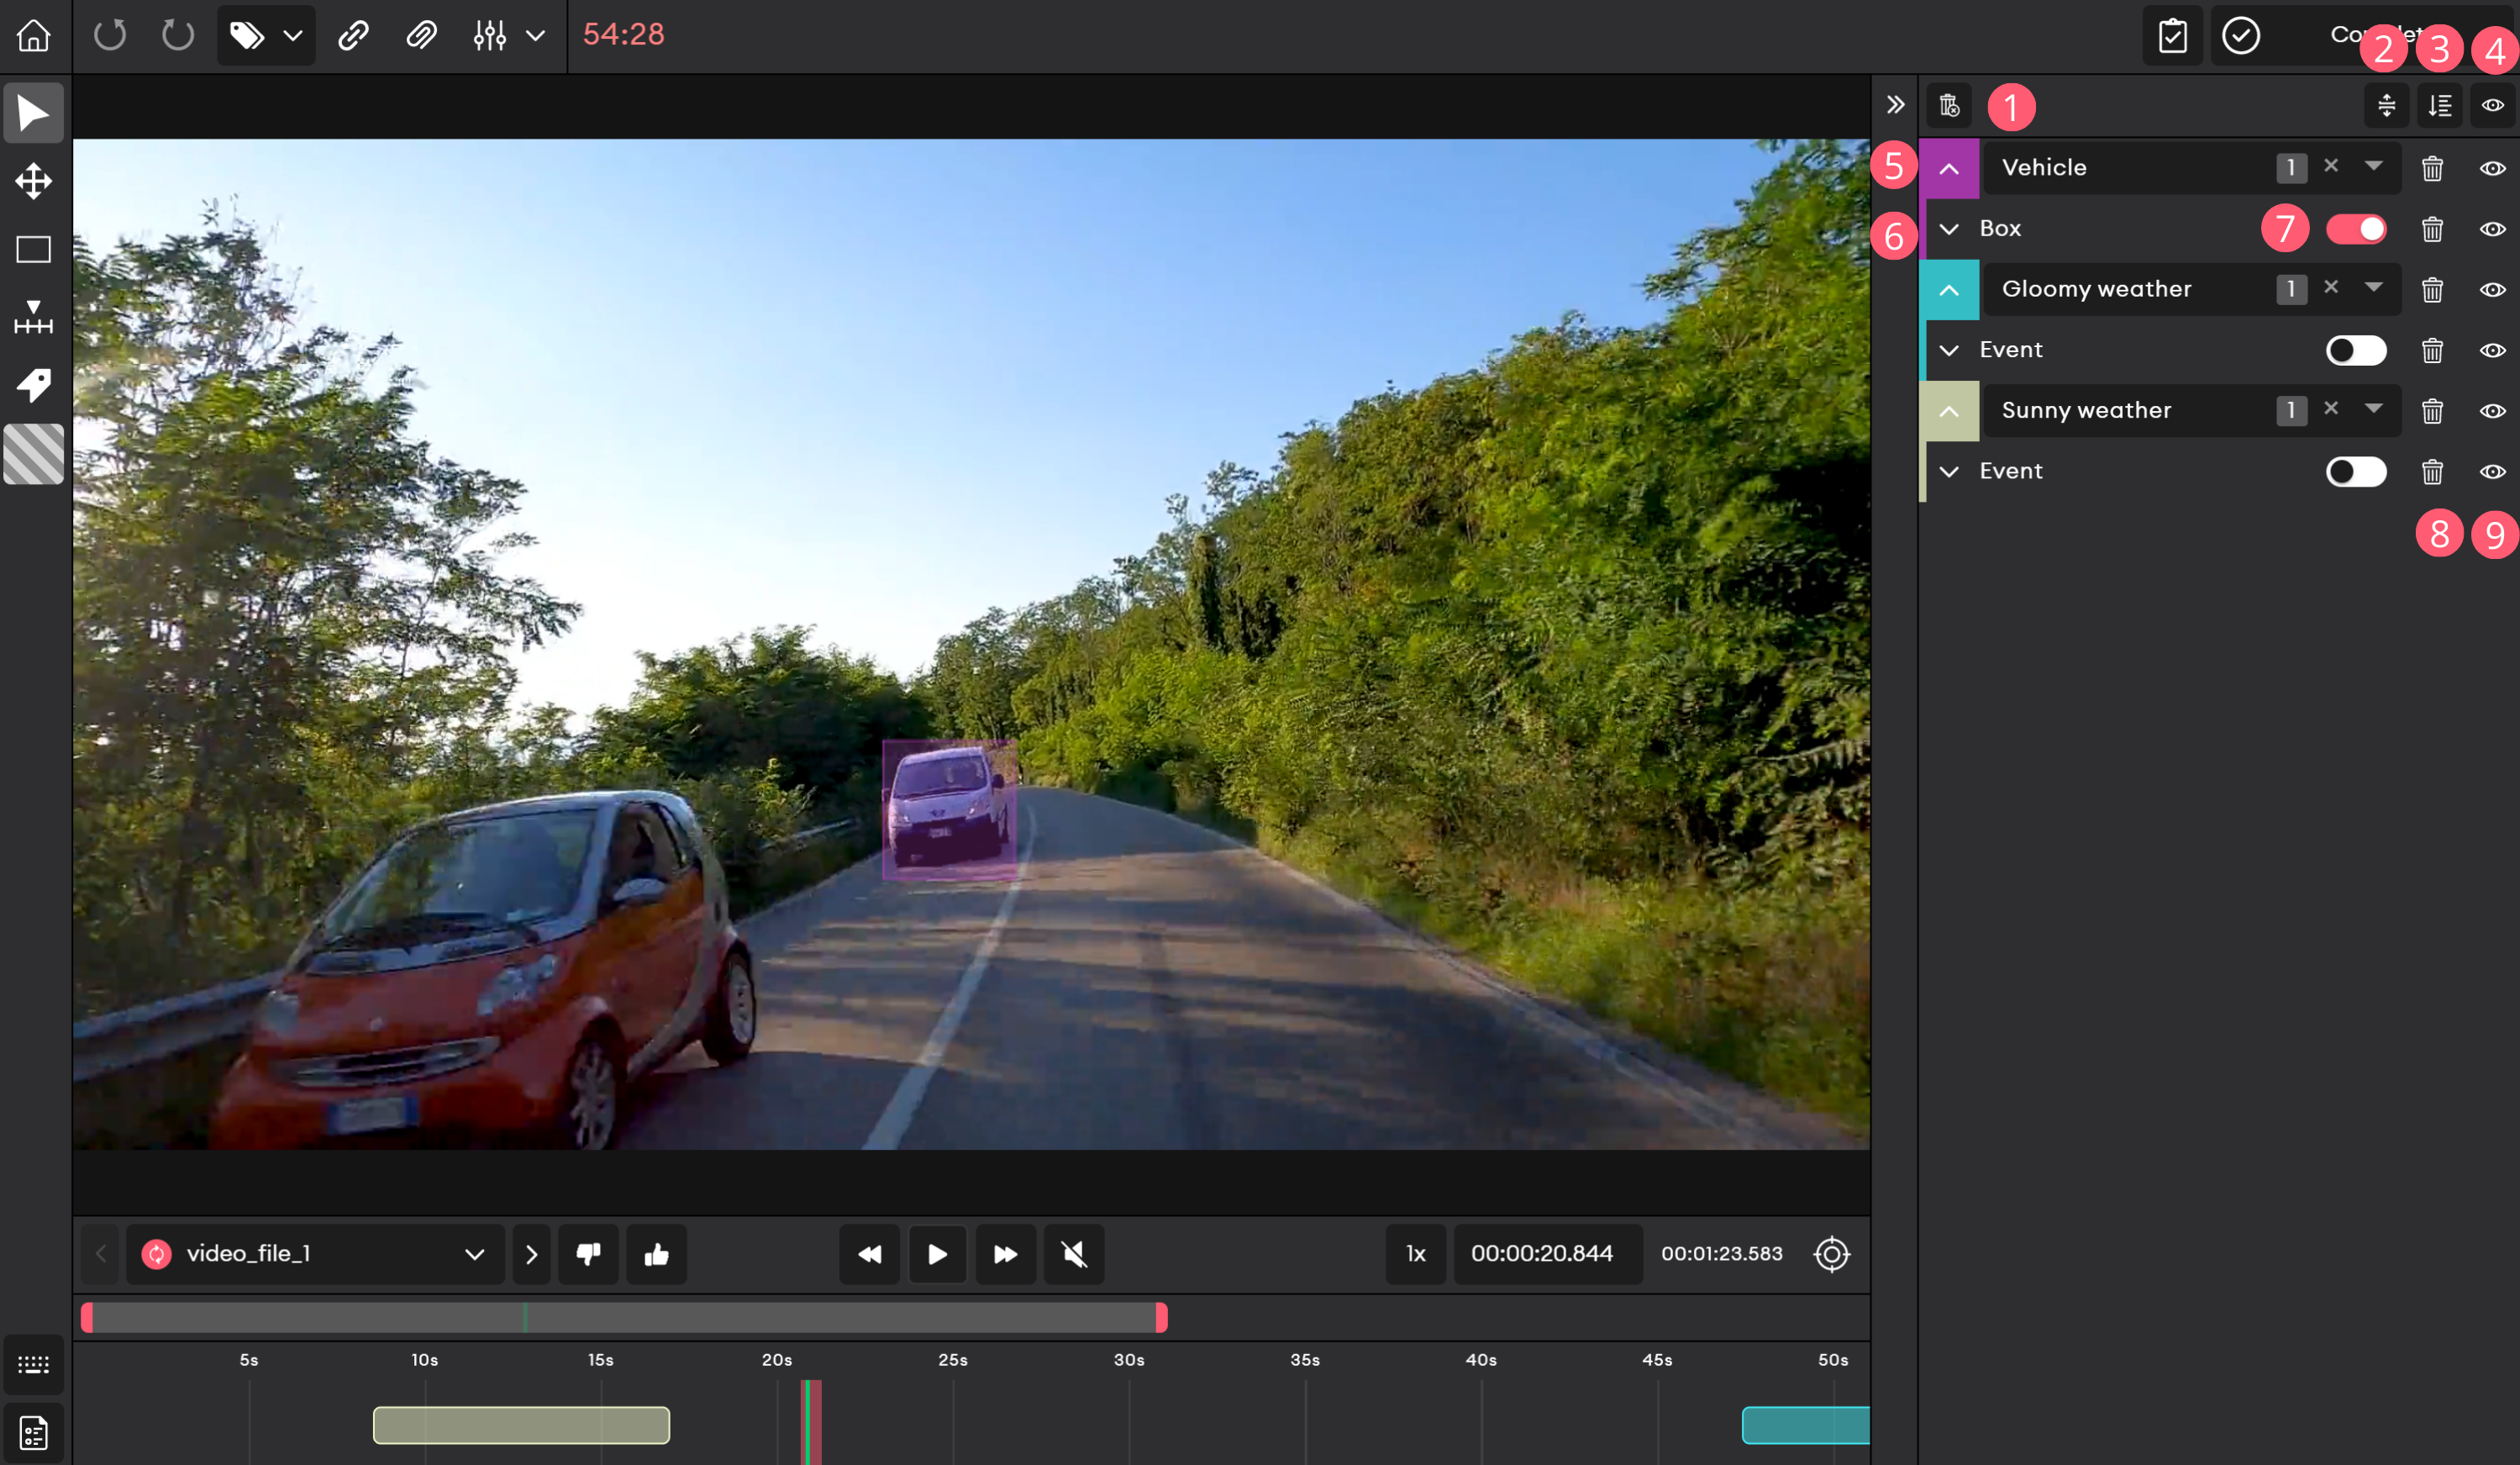Hide the Box item

(x=2493, y=229)
